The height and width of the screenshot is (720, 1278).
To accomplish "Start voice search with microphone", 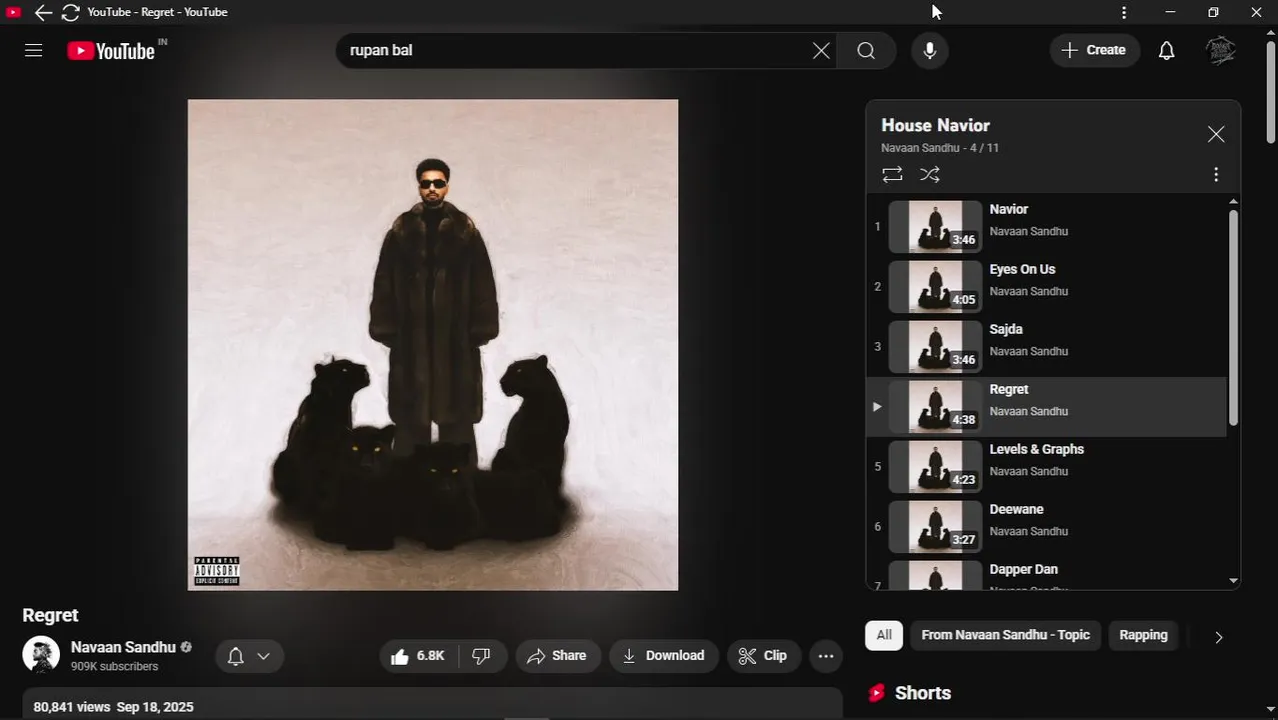I will point(930,50).
